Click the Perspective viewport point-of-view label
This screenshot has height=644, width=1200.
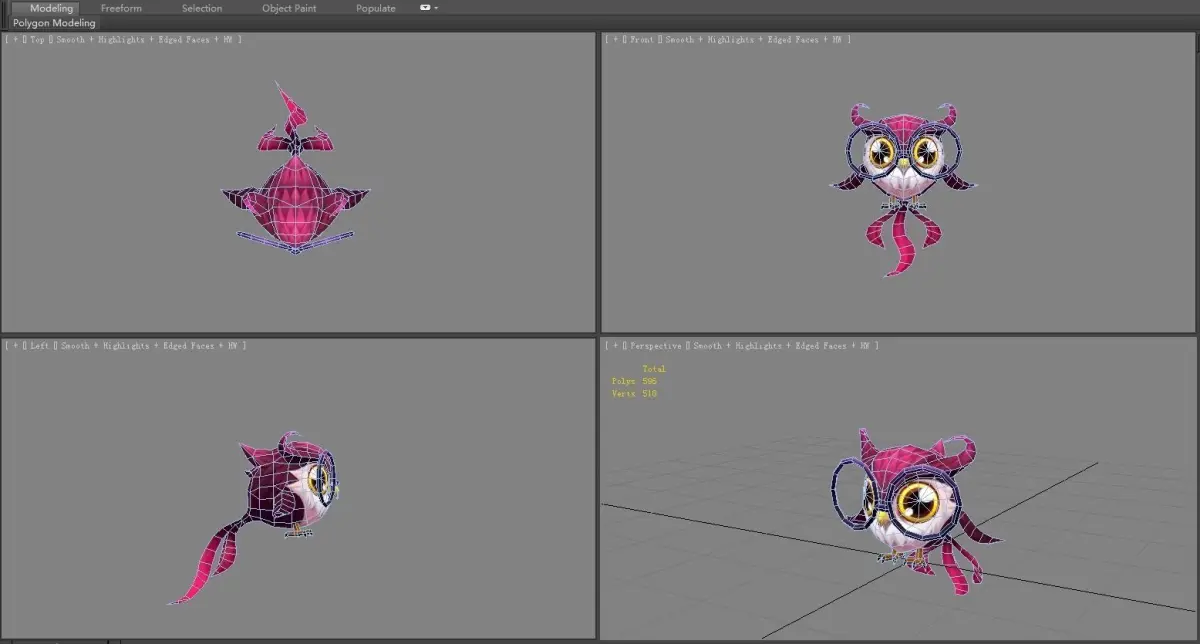pos(656,346)
